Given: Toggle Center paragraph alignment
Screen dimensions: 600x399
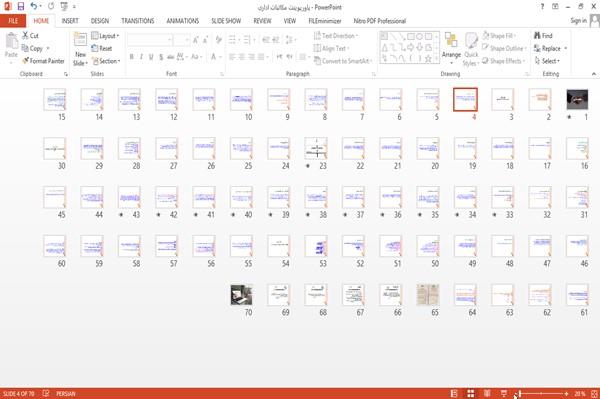Looking at the screenshot, I should [x=242, y=57].
